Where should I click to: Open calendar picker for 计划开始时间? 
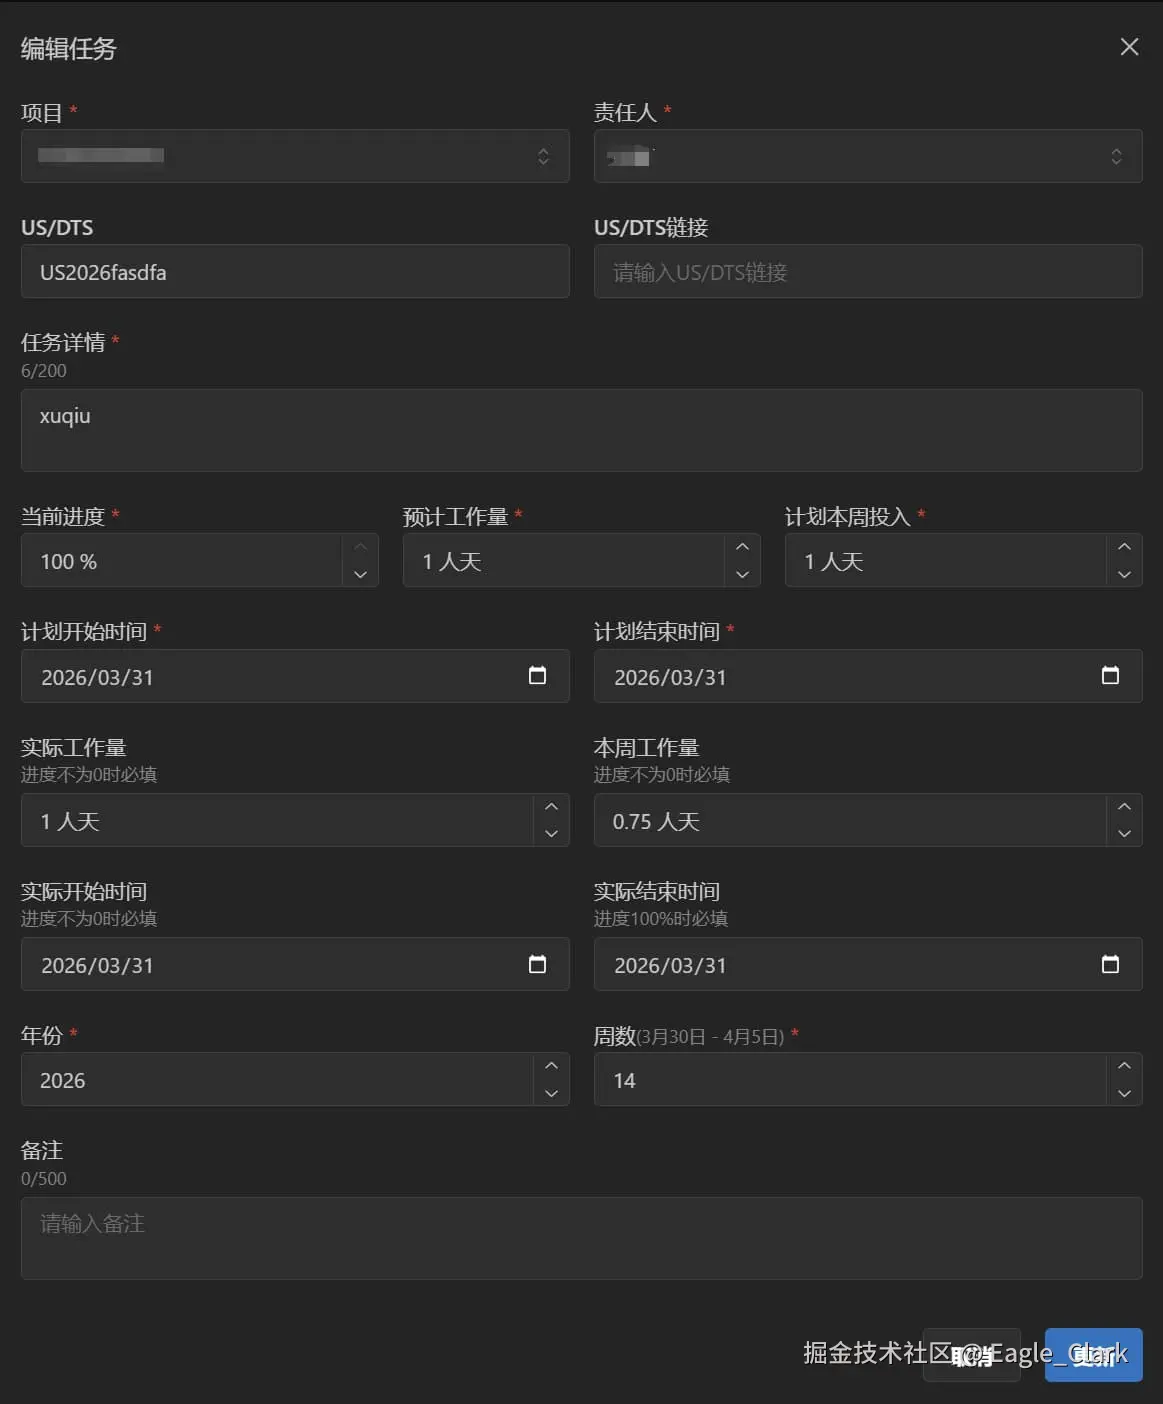[x=537, y=676]
